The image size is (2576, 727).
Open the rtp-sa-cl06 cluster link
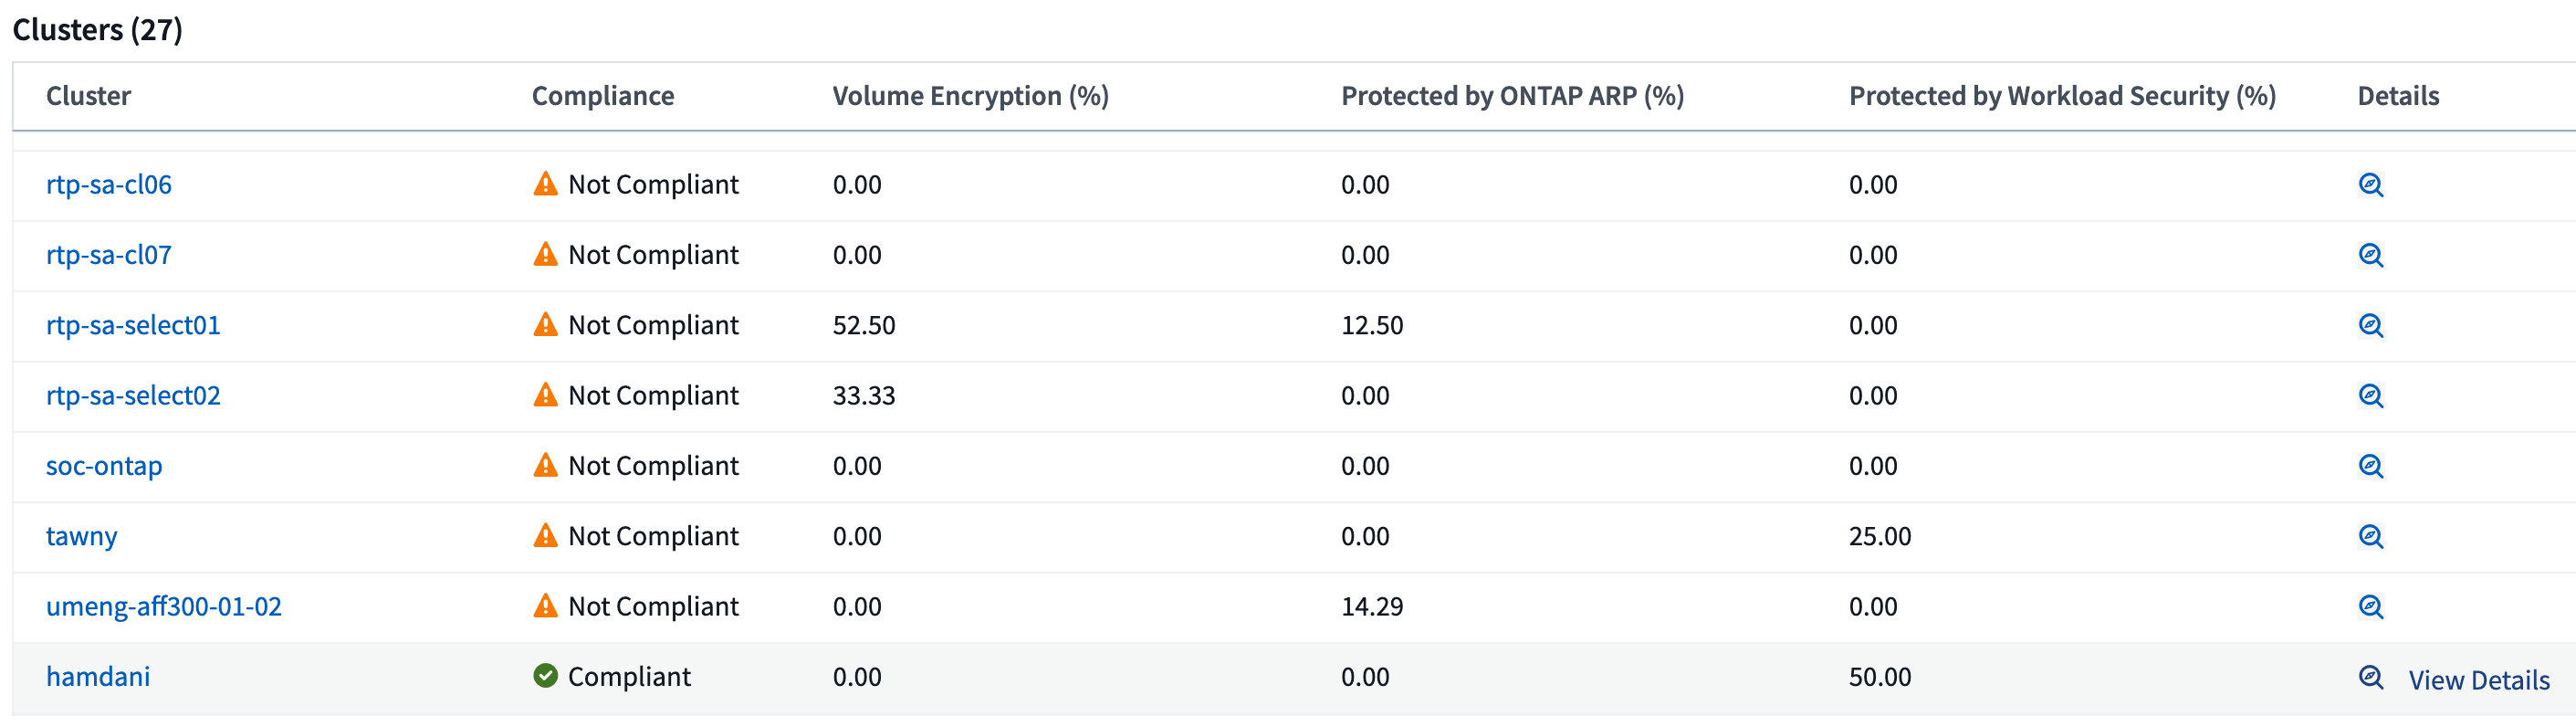(109, 185)
